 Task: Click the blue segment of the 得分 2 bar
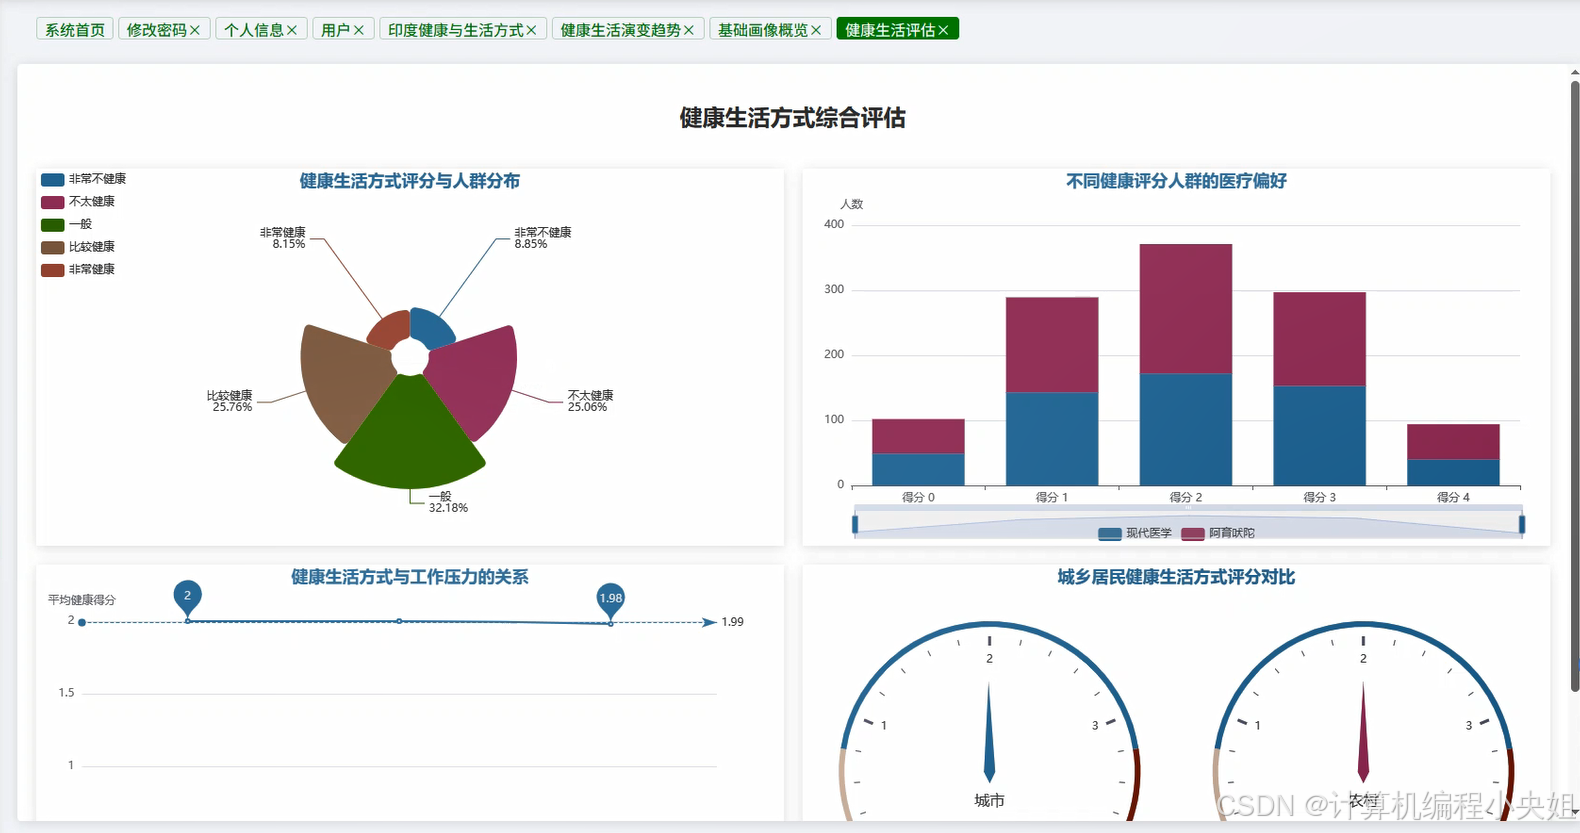1186,429
